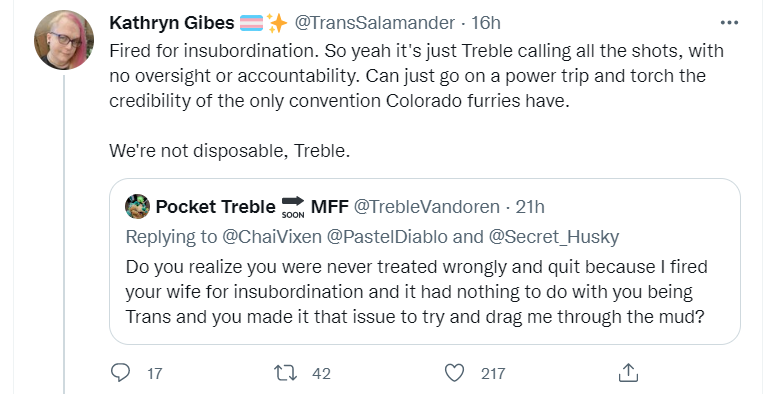Open the share upload icon
Viewport: 768px width, 394px height.
(x=627, y=373)
